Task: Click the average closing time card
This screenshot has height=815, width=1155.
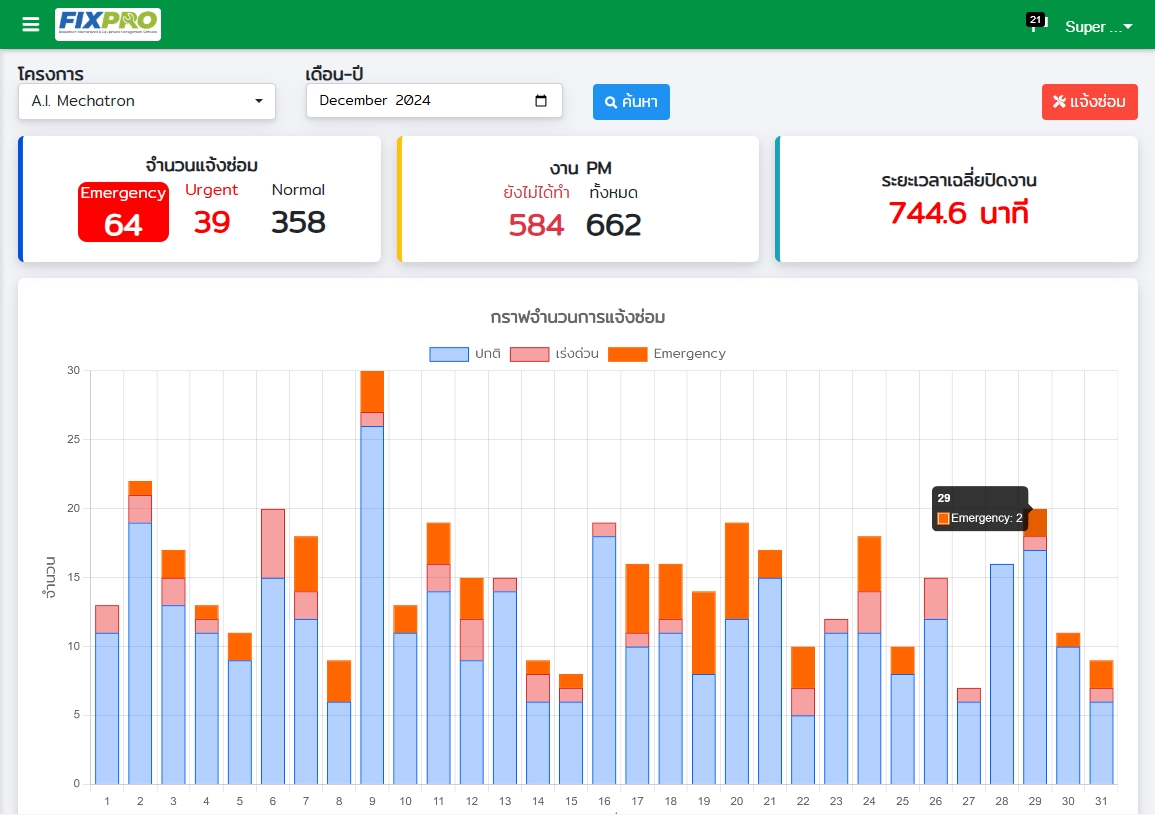Action: (x=957, y=199)
